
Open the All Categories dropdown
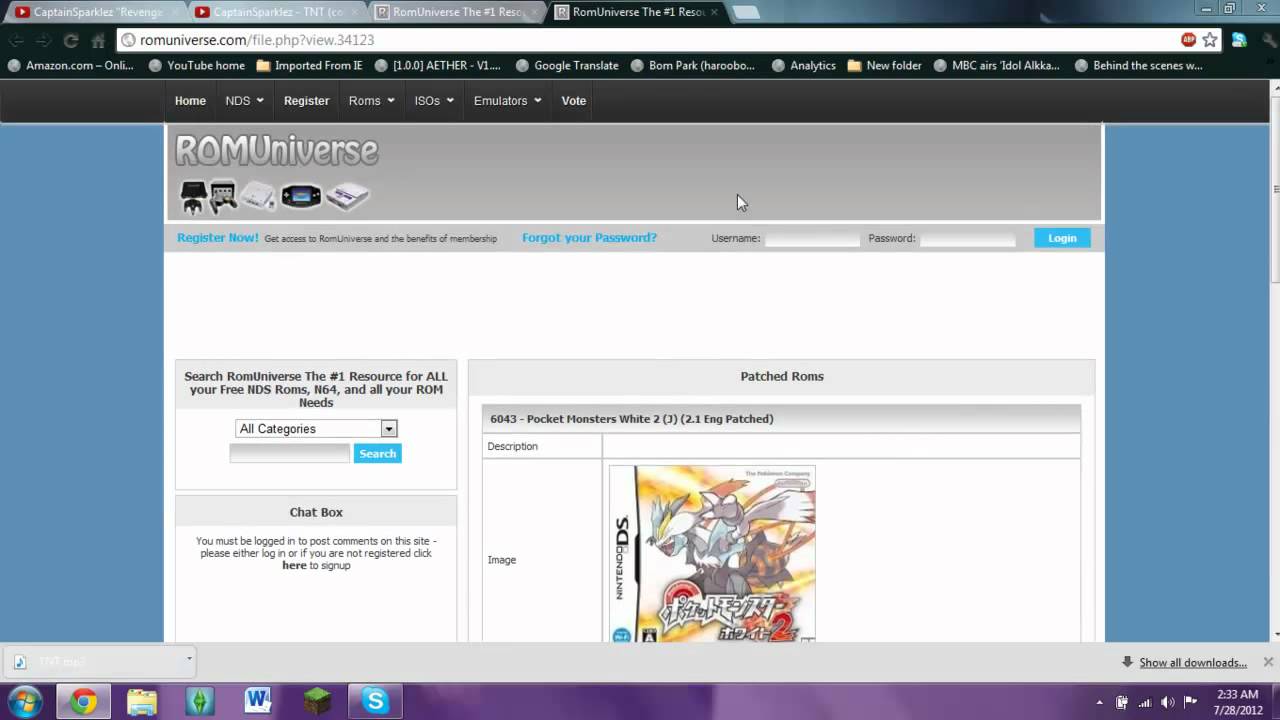tap(316, 429)
